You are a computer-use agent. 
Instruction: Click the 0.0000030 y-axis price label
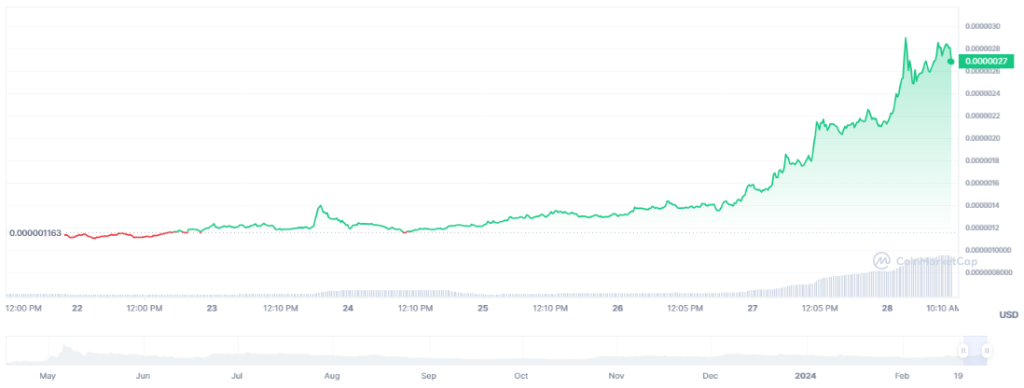coord(983,26)
